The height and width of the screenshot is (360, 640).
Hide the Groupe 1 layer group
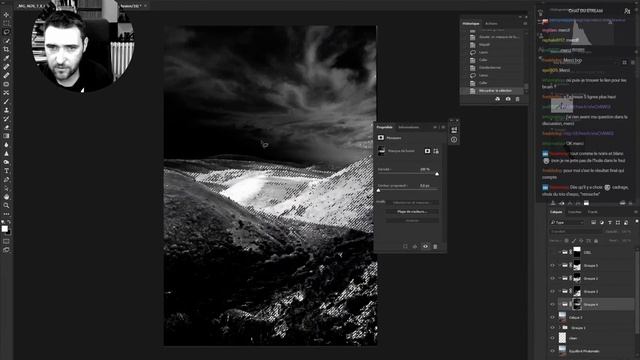click(552, 328)
